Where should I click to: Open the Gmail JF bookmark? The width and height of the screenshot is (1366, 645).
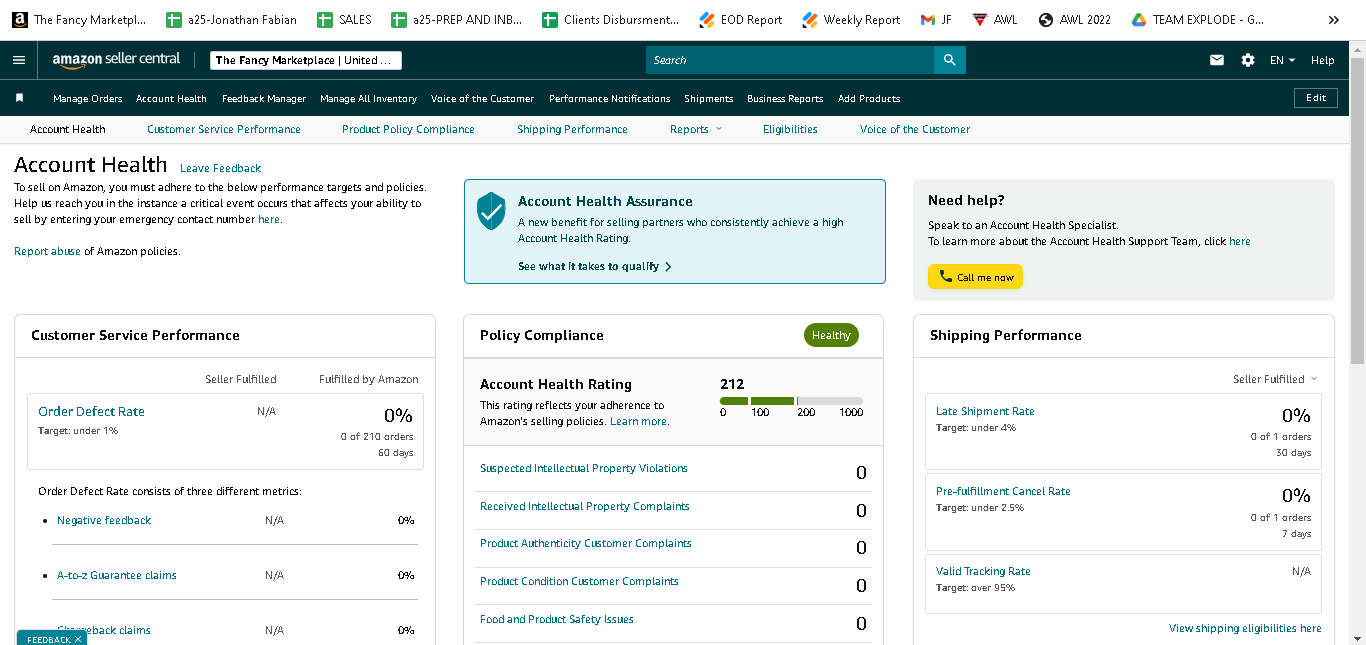[x=936, y=20]
